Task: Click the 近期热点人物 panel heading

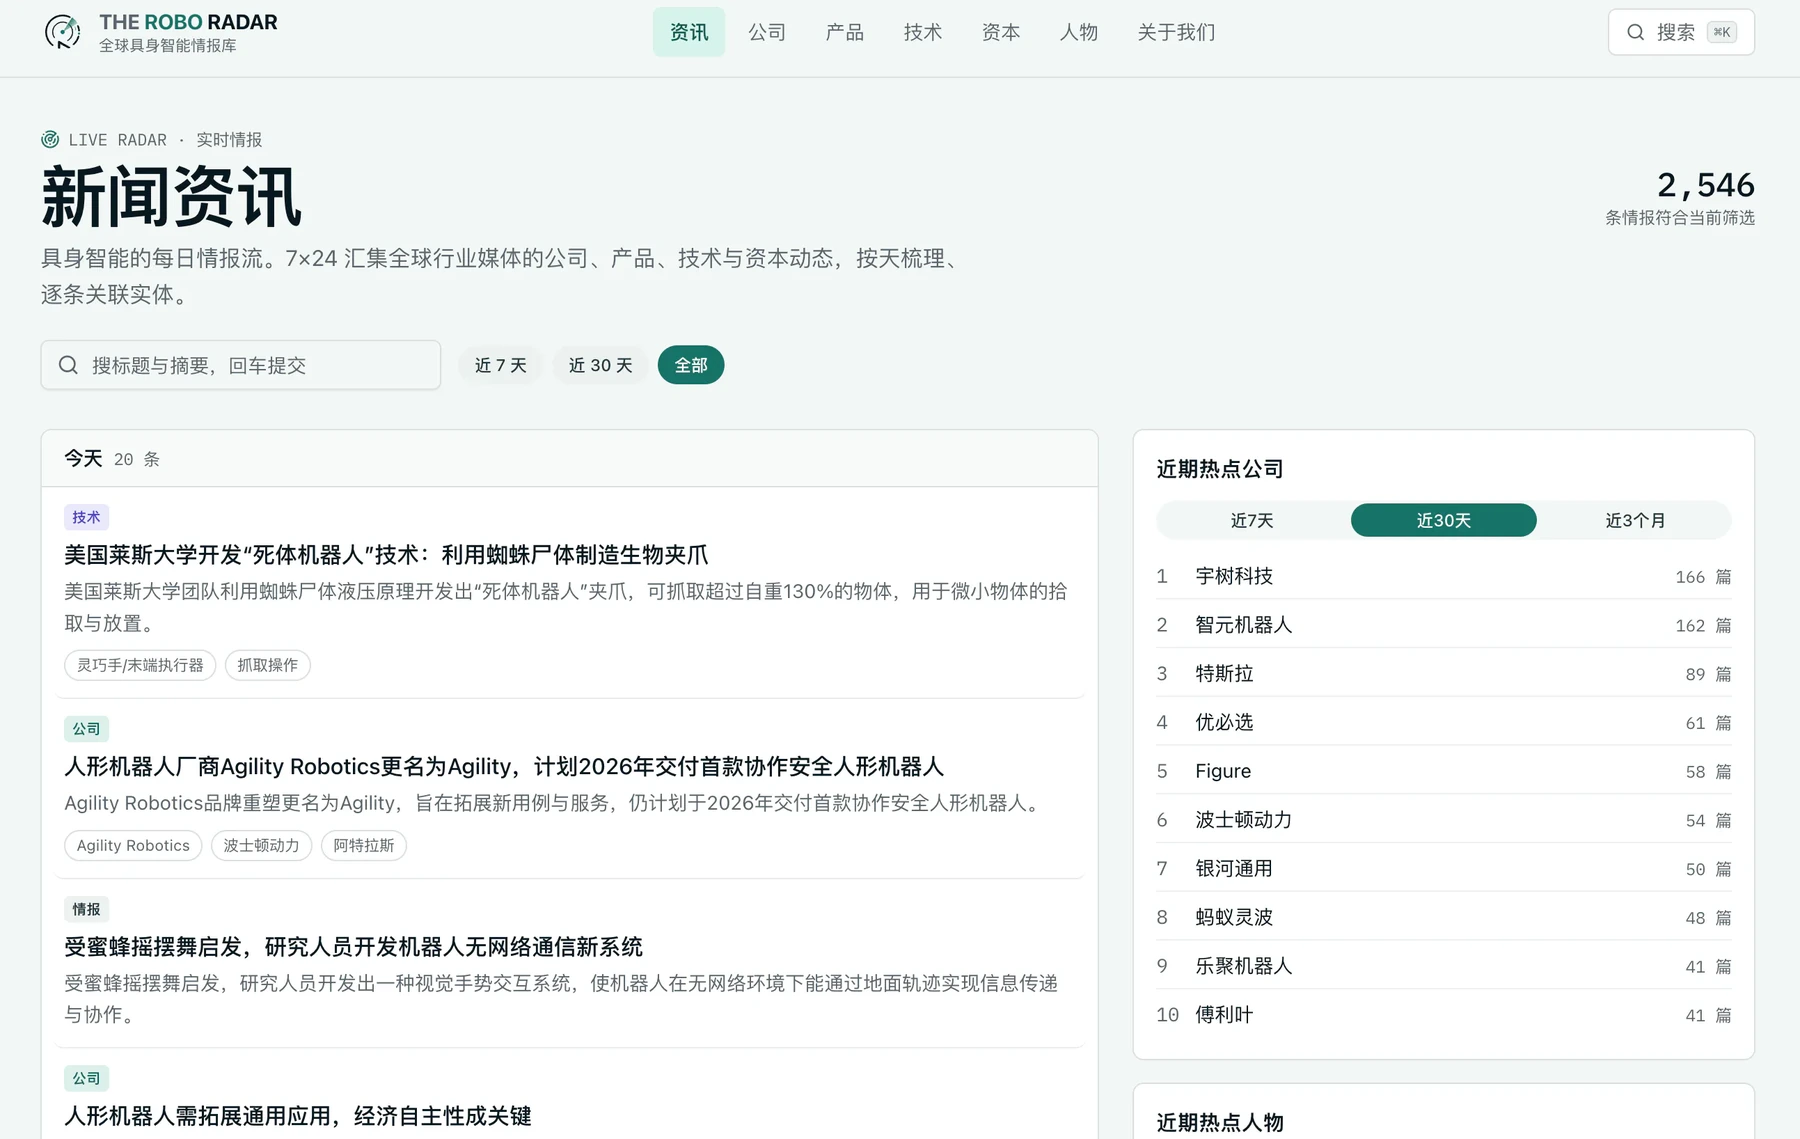Action: (1220, 1122)
